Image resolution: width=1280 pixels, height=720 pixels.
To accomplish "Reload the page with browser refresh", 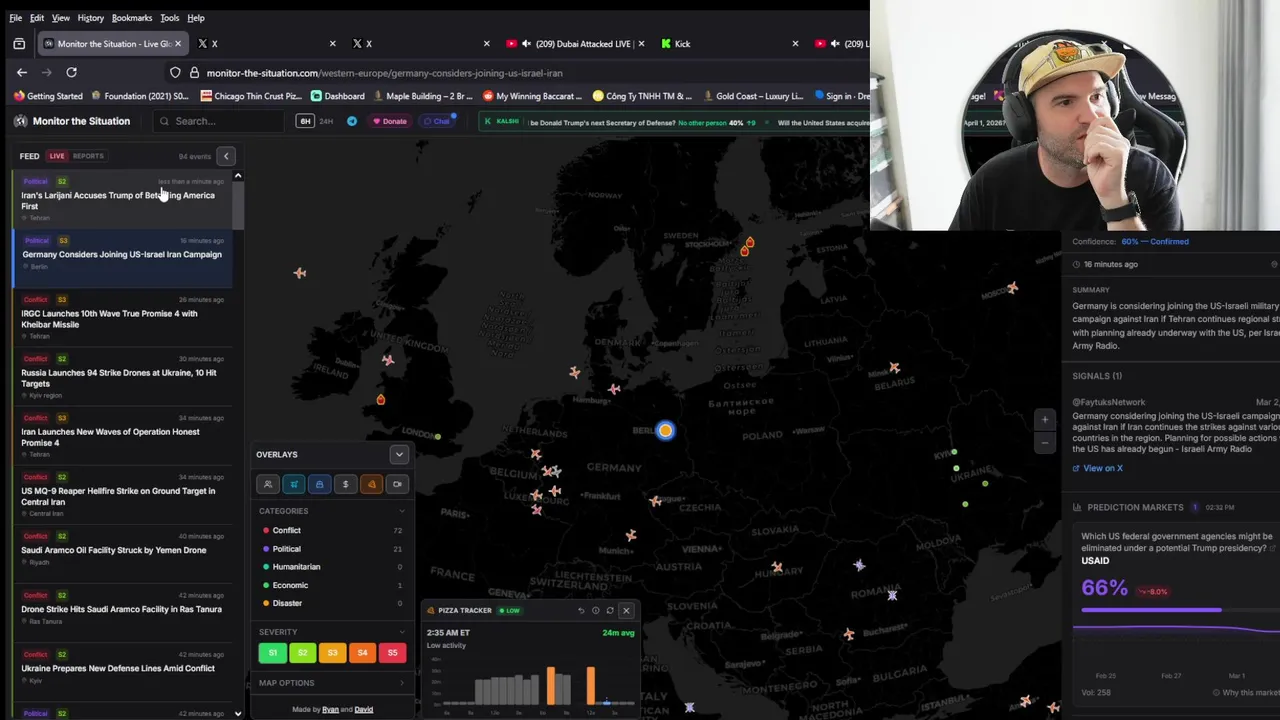I will [x=71, y=72].
